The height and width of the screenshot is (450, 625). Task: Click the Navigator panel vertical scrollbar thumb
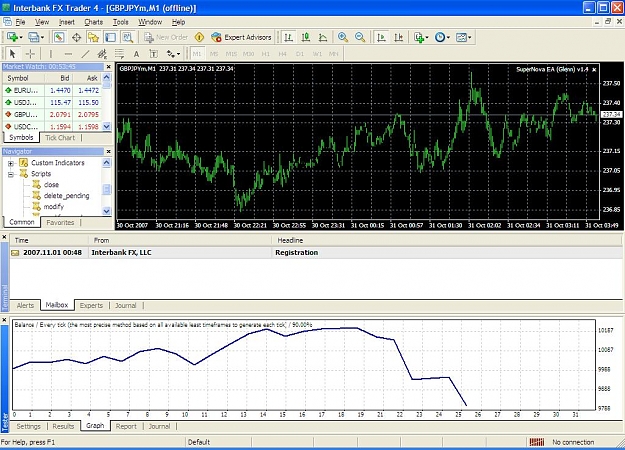[106, 189]
